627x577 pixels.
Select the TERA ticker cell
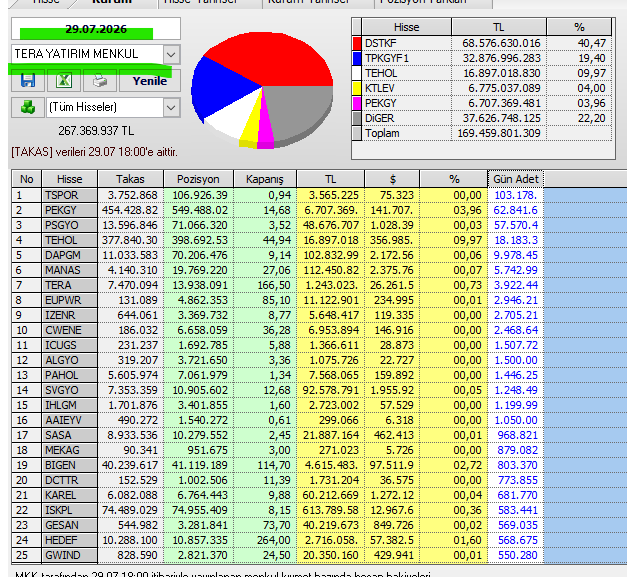click(x=70, y=285)
